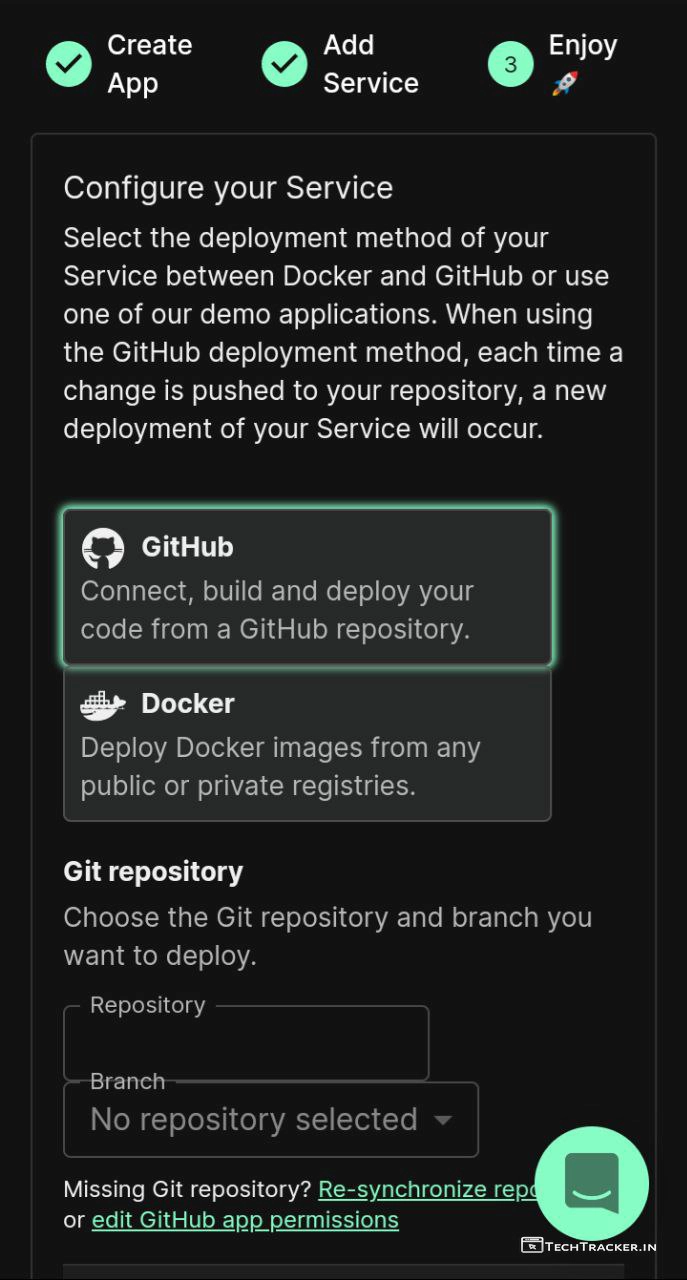Go to the Add Service step label
This screenshot has width=687, height=1280.
point(370,64)
